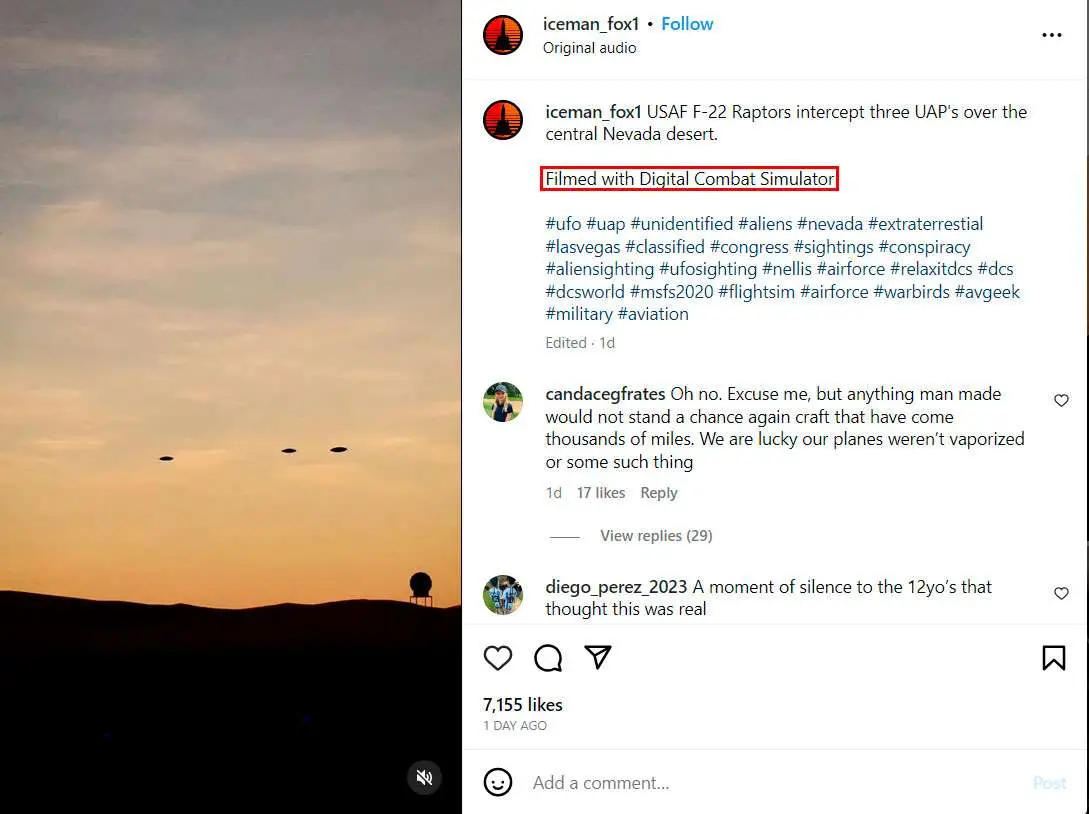The image size is (1089, 814).
Task: Click the #ufo hashtag
Action: pos(563,224)
